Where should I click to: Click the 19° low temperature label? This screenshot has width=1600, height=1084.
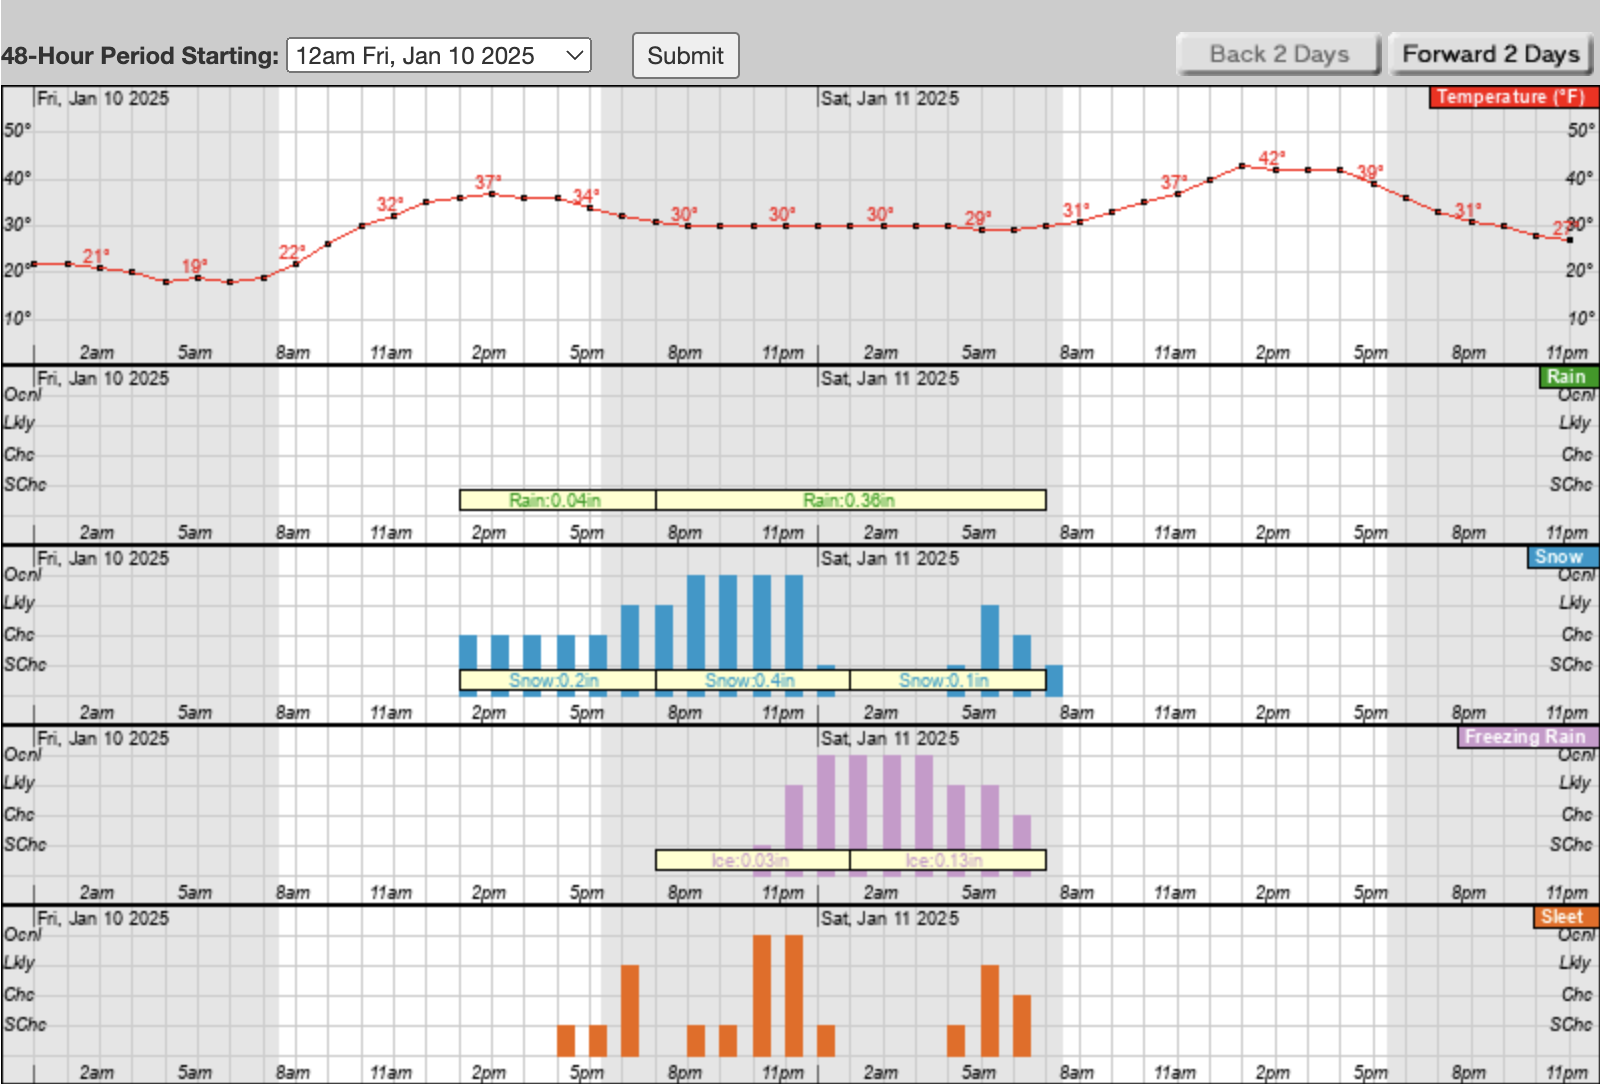coord(194,266)
